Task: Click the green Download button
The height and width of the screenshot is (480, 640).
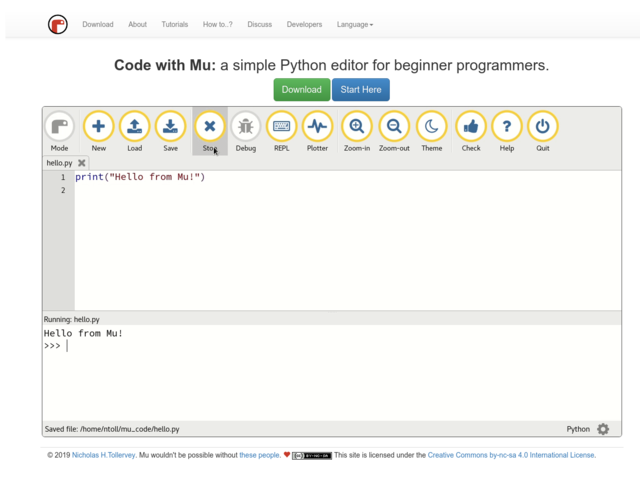Action: click(302, 89)
